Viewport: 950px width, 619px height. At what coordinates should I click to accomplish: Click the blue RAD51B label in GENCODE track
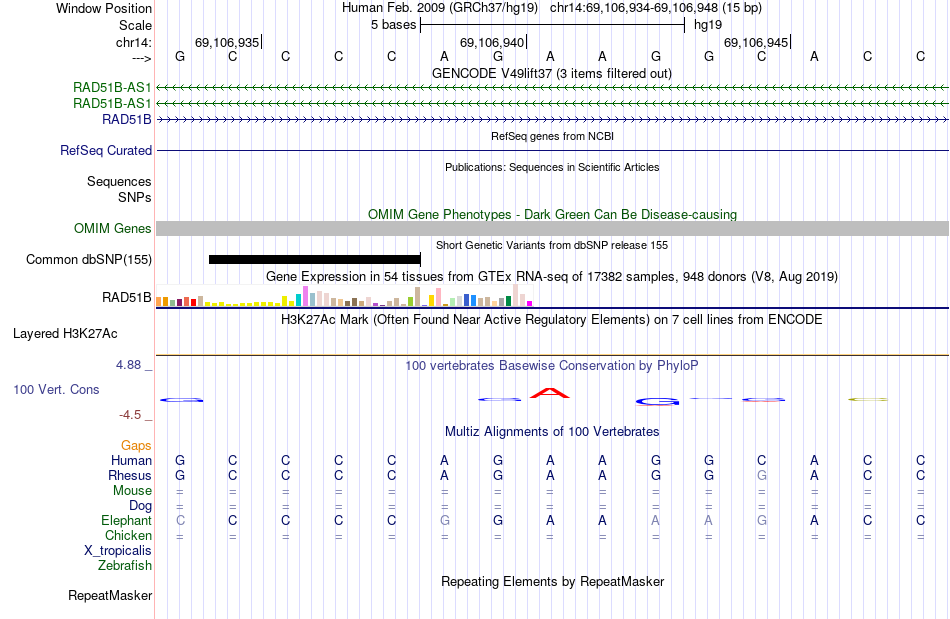pos(127,119)
